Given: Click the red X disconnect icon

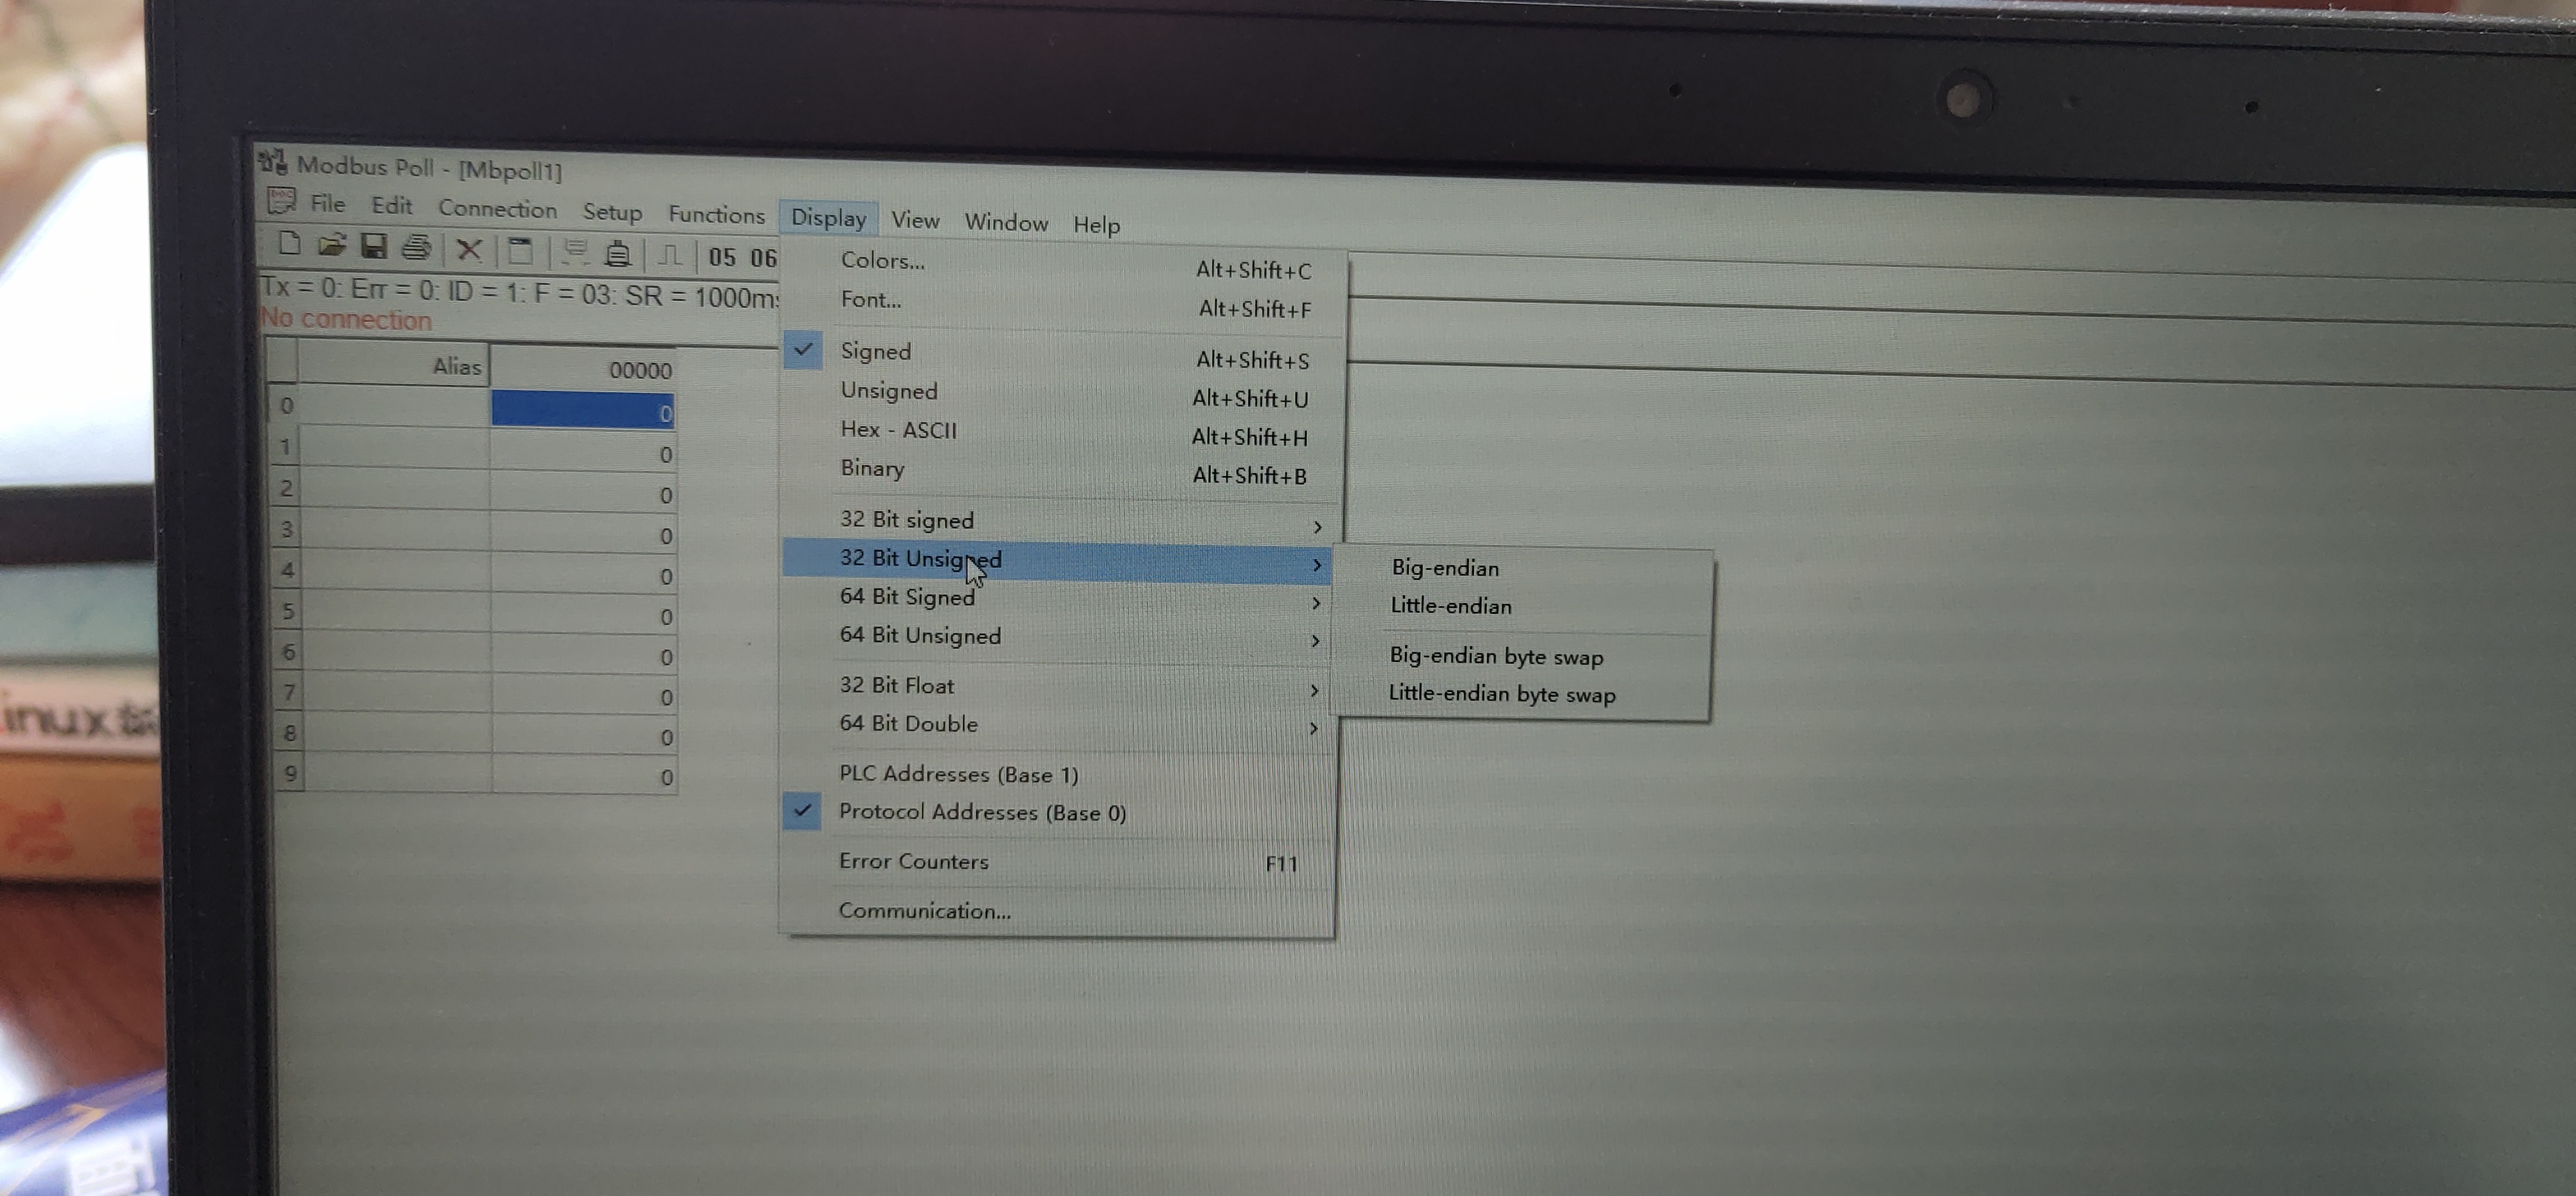Looking at the screenshot, I should [x=469, y=252].
